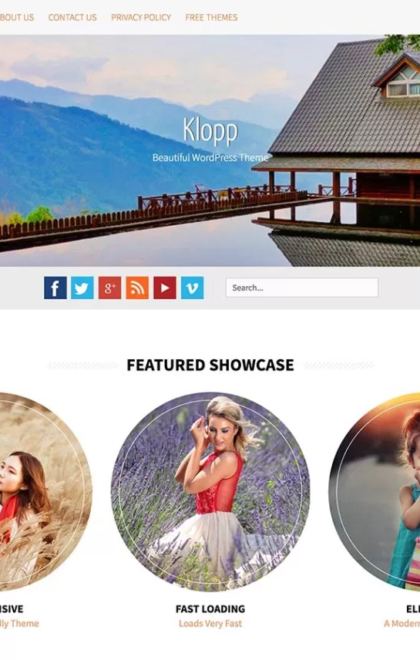The width and height of the screenshot is (420, 660).
Task: Open the wheat field woman showcase image
Action: (x=45, y=492)
